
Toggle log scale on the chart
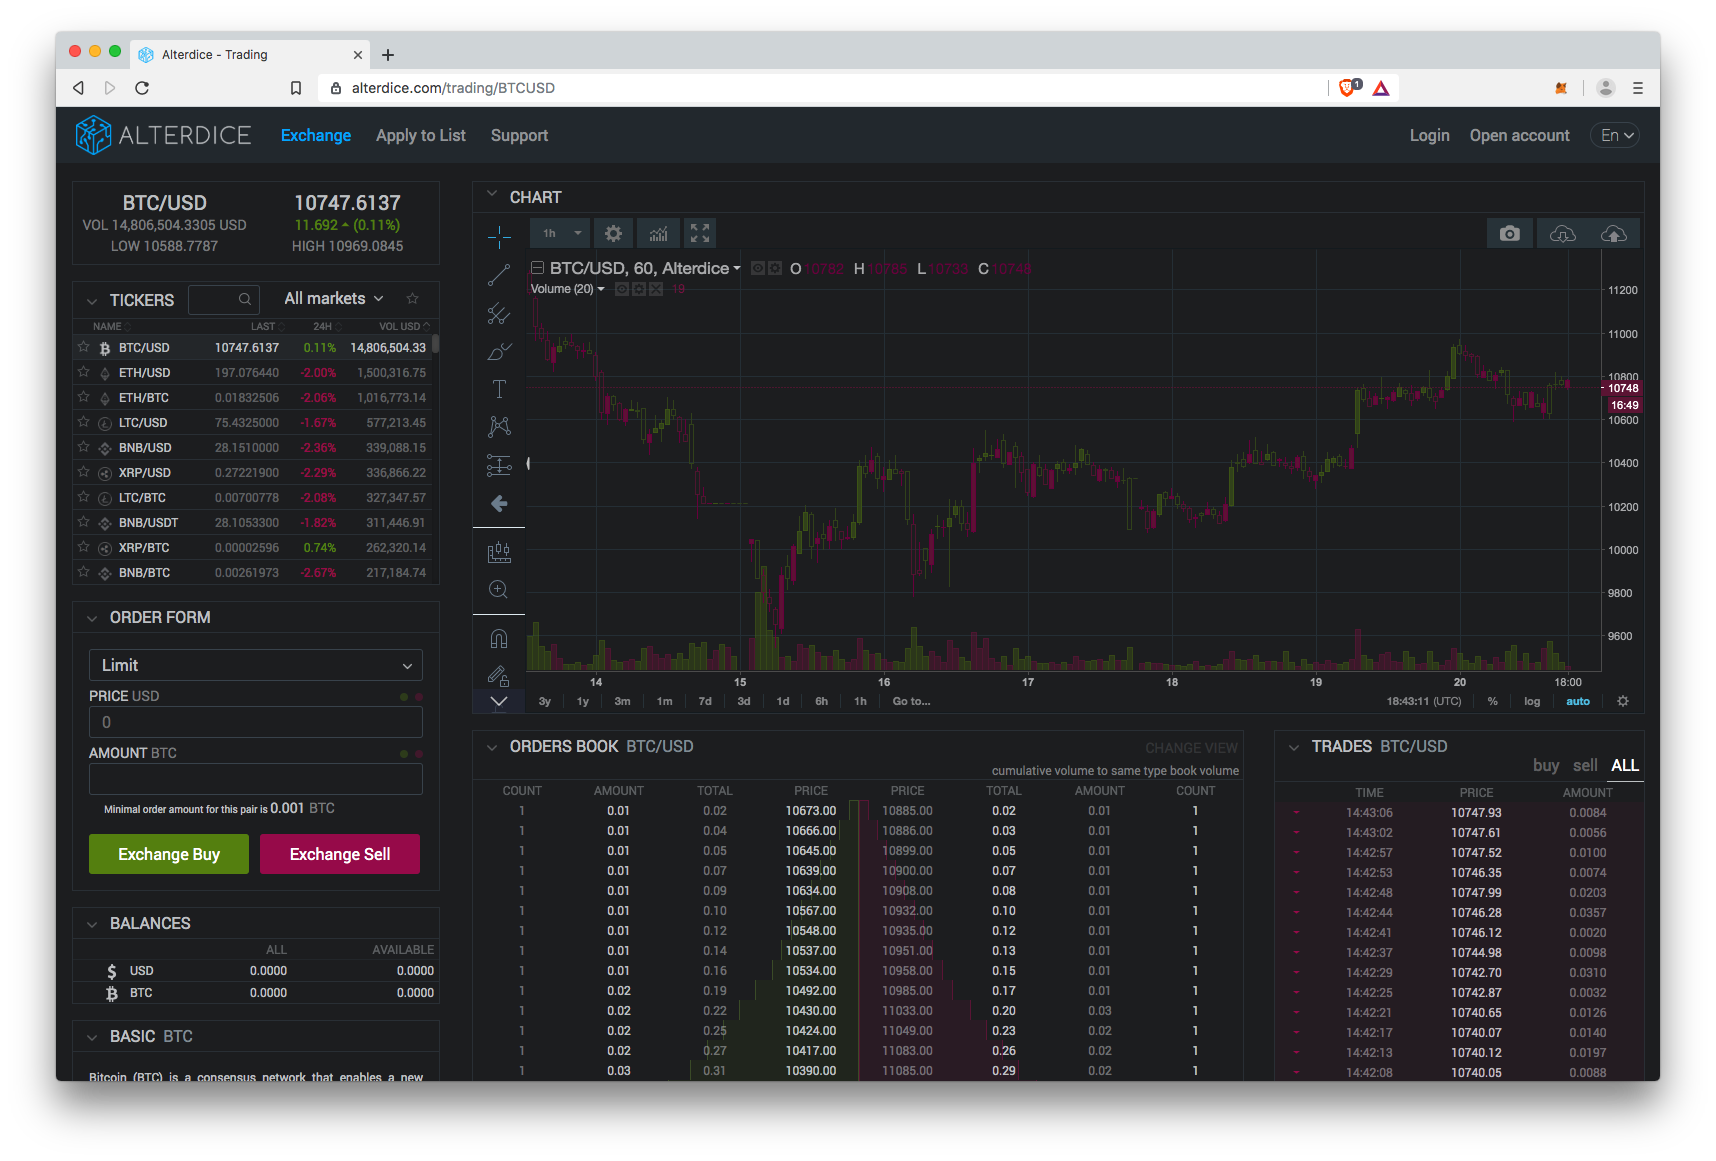point(1532,701)
